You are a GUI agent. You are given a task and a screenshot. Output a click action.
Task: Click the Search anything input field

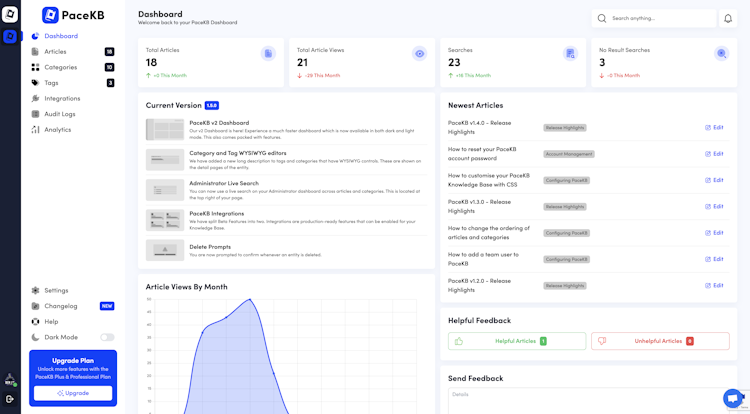click(654, 19)
